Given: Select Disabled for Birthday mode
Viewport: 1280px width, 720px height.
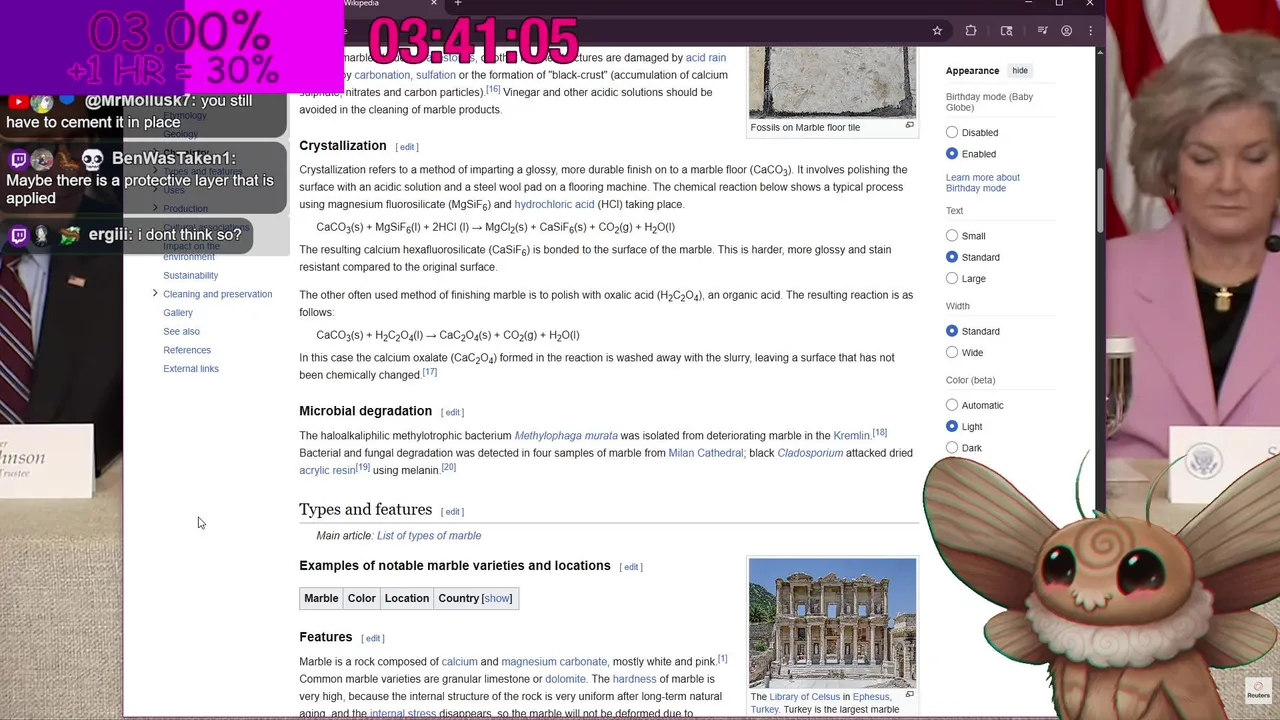Looking at the screenshot, I should 952,132.
